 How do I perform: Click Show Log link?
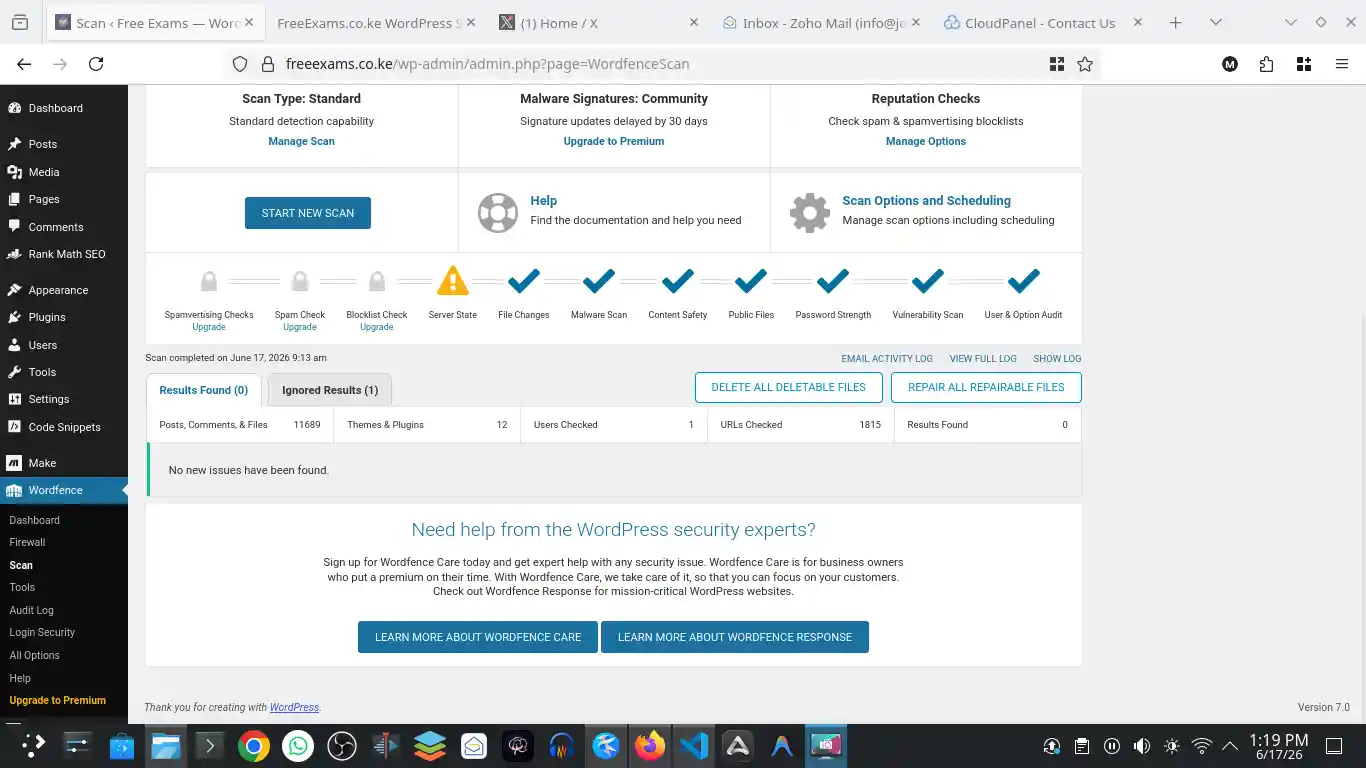point(1057,358)
